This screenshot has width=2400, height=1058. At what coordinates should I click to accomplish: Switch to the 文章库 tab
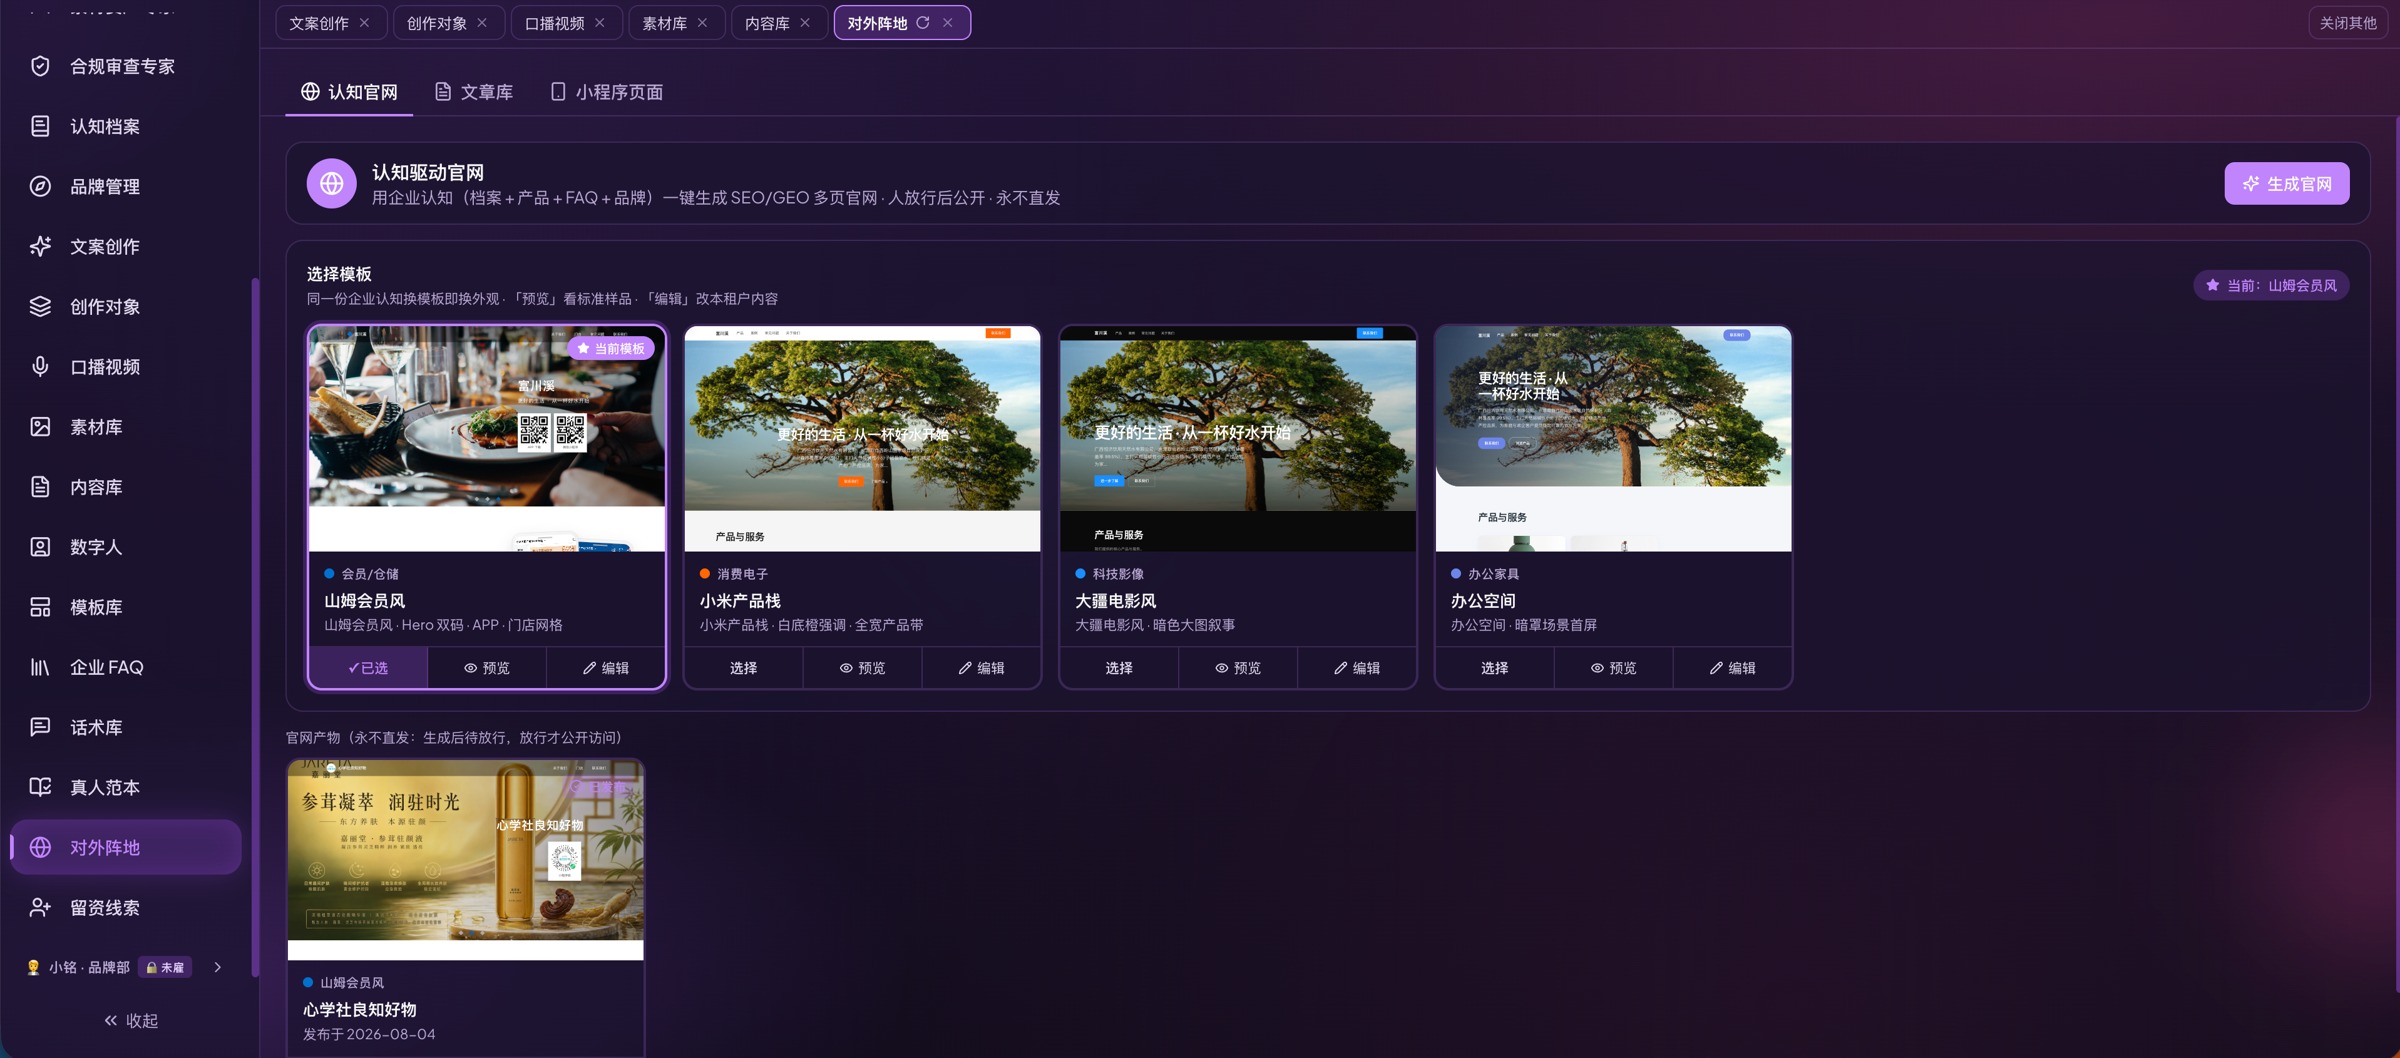tap(474, 92)
